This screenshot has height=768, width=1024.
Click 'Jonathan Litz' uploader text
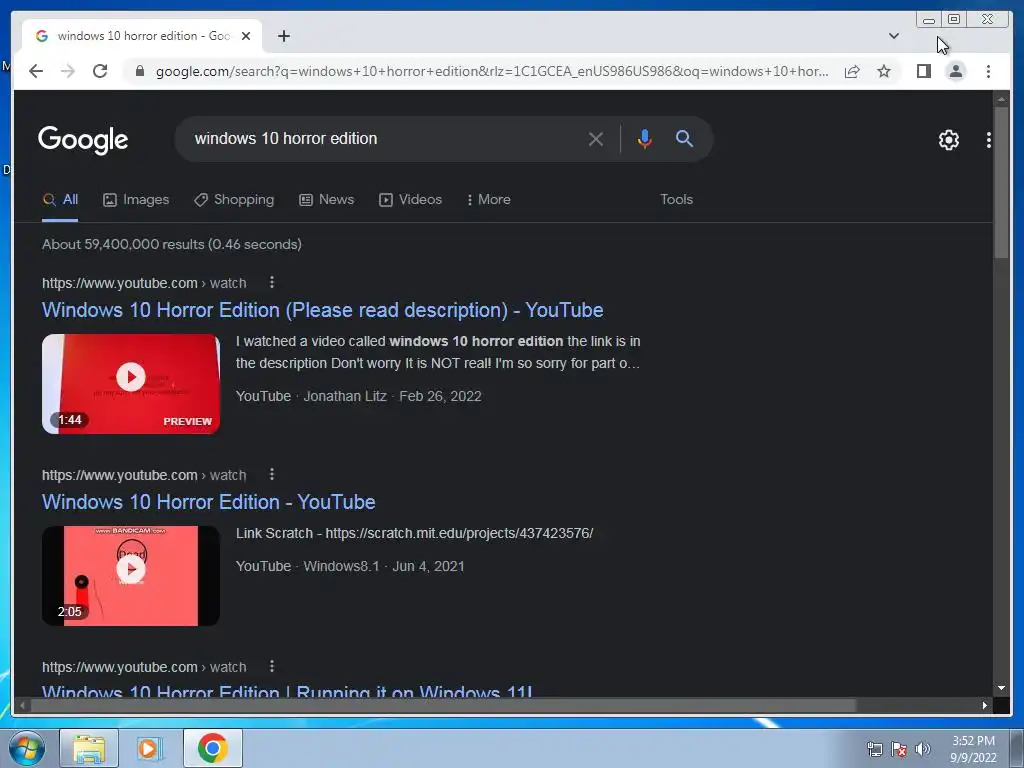pyautogui.click(x=345, y=396)
